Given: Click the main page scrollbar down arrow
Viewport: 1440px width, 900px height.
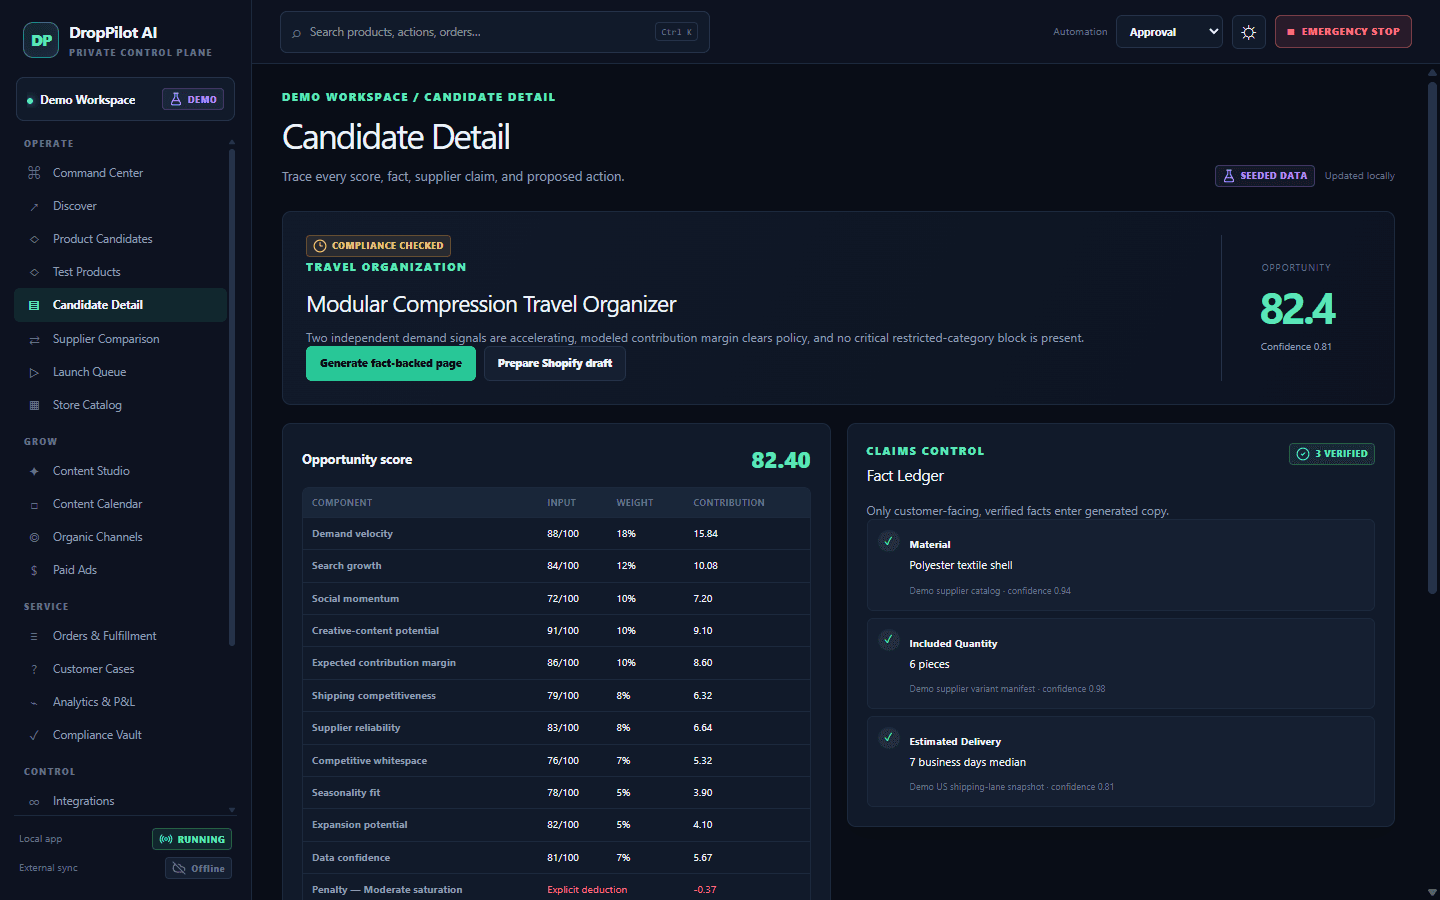Looking at the screenshot, I should point(1432,892).
